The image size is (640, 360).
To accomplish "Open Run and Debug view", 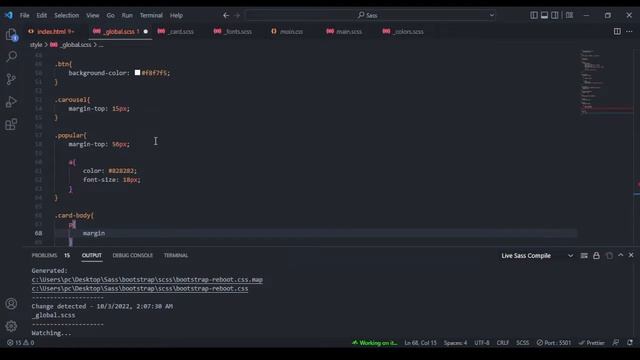I will (11, 102).
